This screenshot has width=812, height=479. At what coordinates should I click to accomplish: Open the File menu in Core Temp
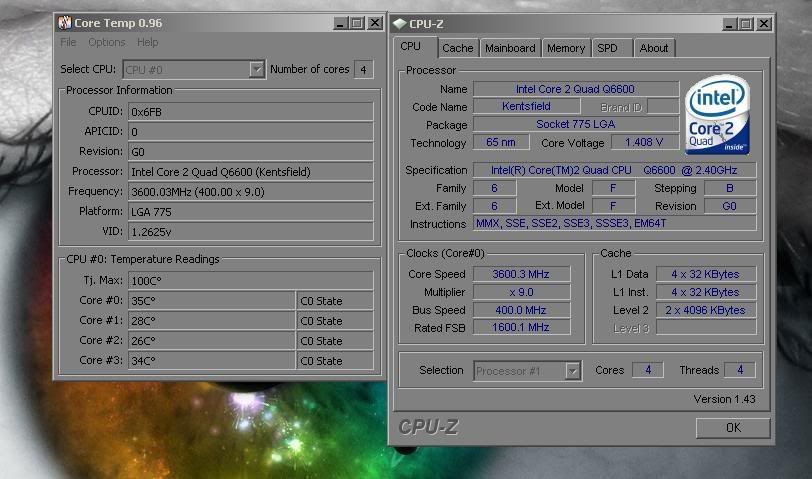pos(68,42)
